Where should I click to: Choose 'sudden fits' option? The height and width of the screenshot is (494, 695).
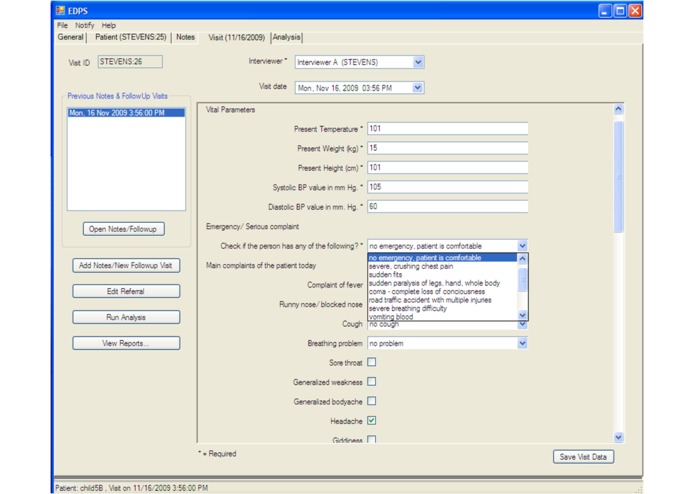point(442,275)
